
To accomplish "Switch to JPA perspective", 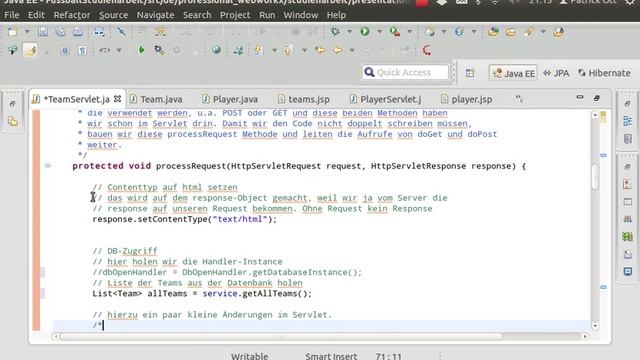I will (556, 73).
